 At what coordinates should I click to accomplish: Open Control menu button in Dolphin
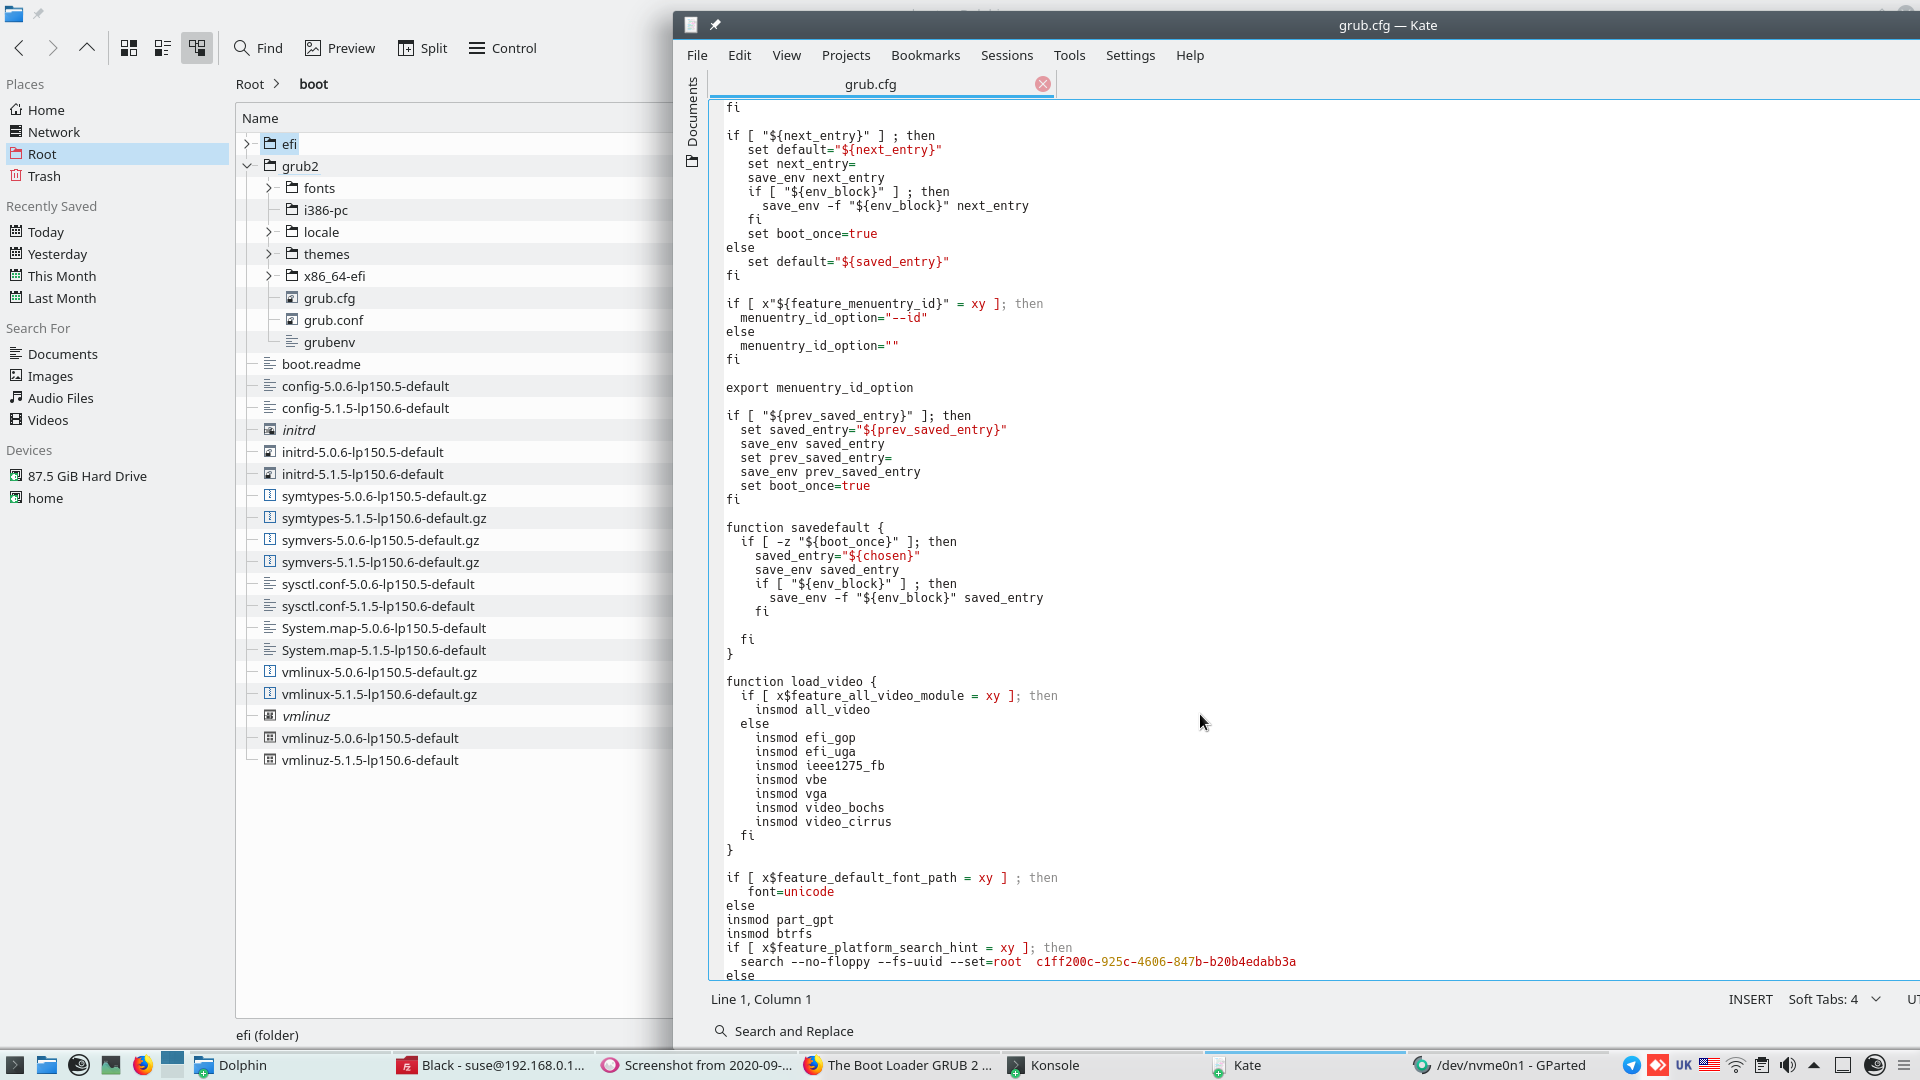click(503, 48)
